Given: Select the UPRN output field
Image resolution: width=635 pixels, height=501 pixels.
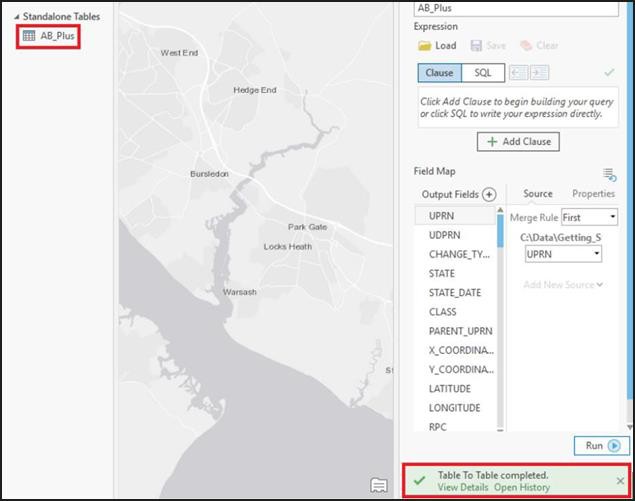Looking at the screenshot, I should (455, 216).
